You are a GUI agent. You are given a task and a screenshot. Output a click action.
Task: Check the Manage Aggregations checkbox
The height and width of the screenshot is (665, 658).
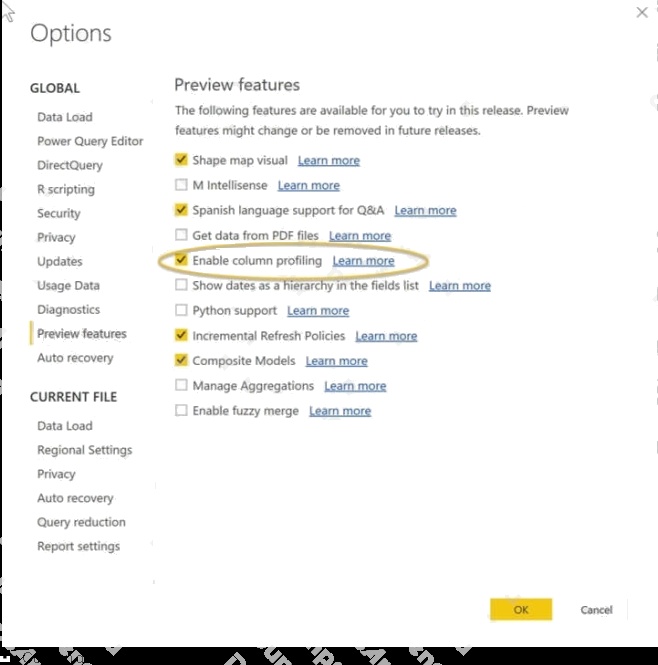click(x=181, y=386)
